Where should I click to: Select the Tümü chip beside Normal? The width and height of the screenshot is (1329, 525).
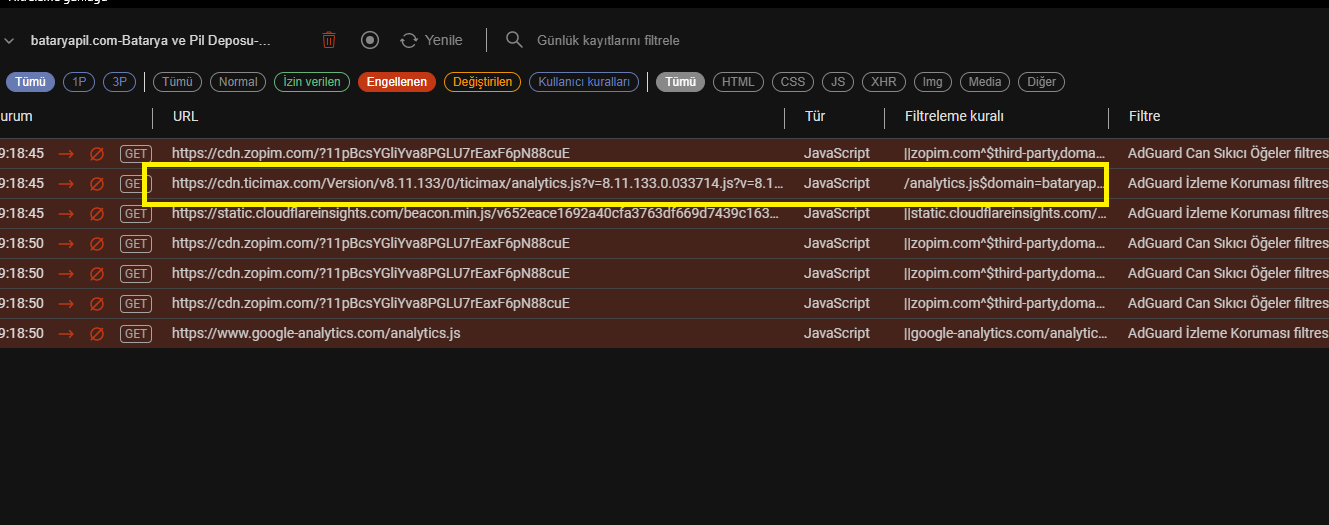pyautogui.click(x=177, y=82)
